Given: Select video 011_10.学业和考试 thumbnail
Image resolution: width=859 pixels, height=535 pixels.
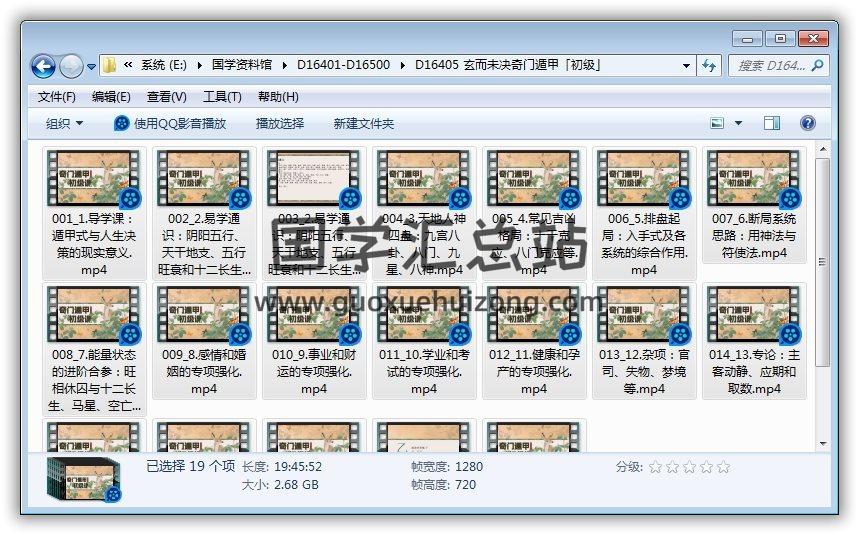Looking at the screenshot, I should [424, 314].
